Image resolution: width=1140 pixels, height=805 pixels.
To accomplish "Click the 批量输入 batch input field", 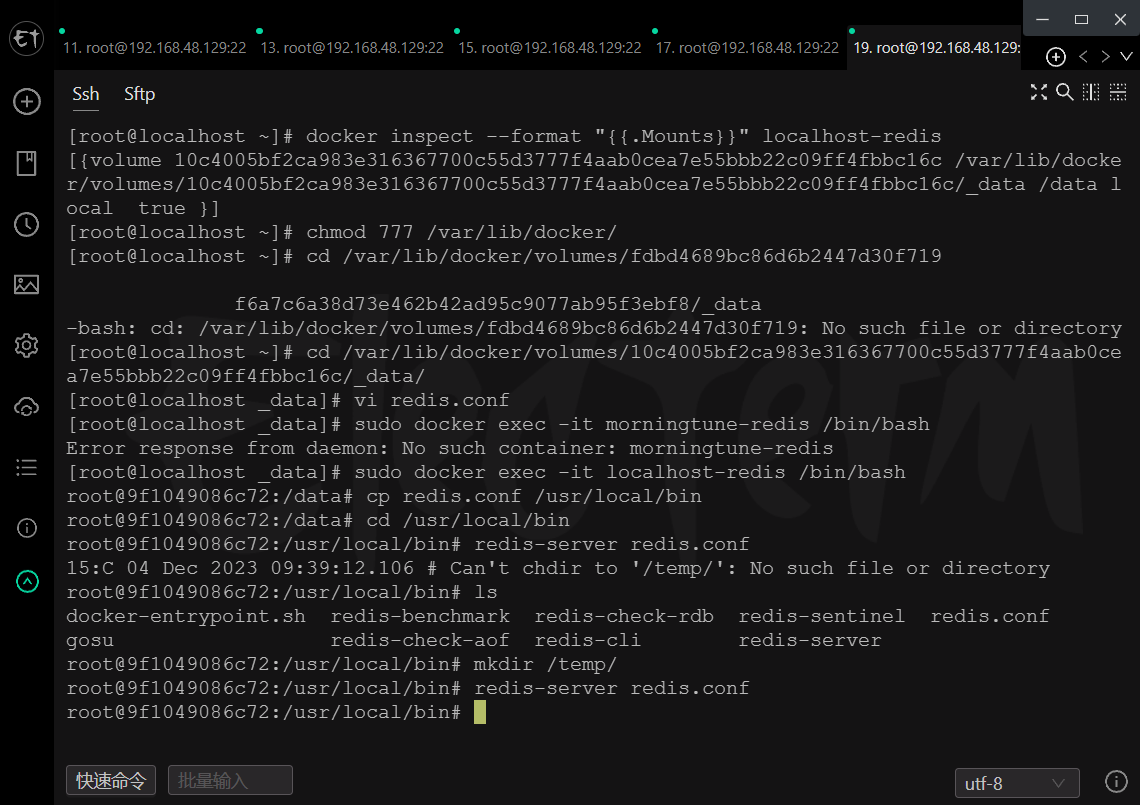I will pyautogui.click(x=230, y=780).
